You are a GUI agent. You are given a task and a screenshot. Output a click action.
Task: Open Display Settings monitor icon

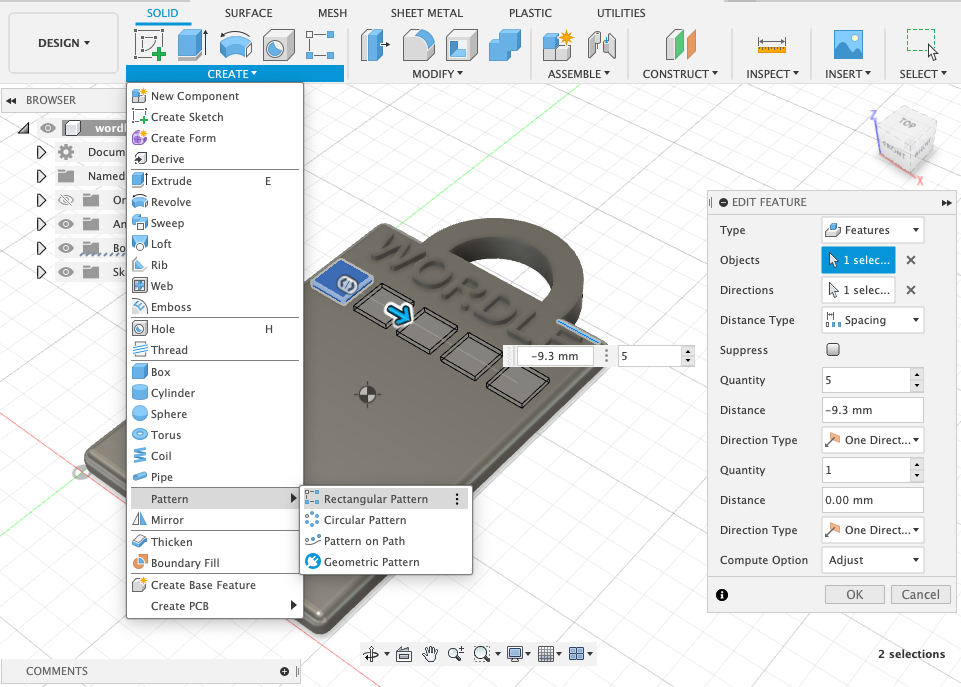coord(515,655)
